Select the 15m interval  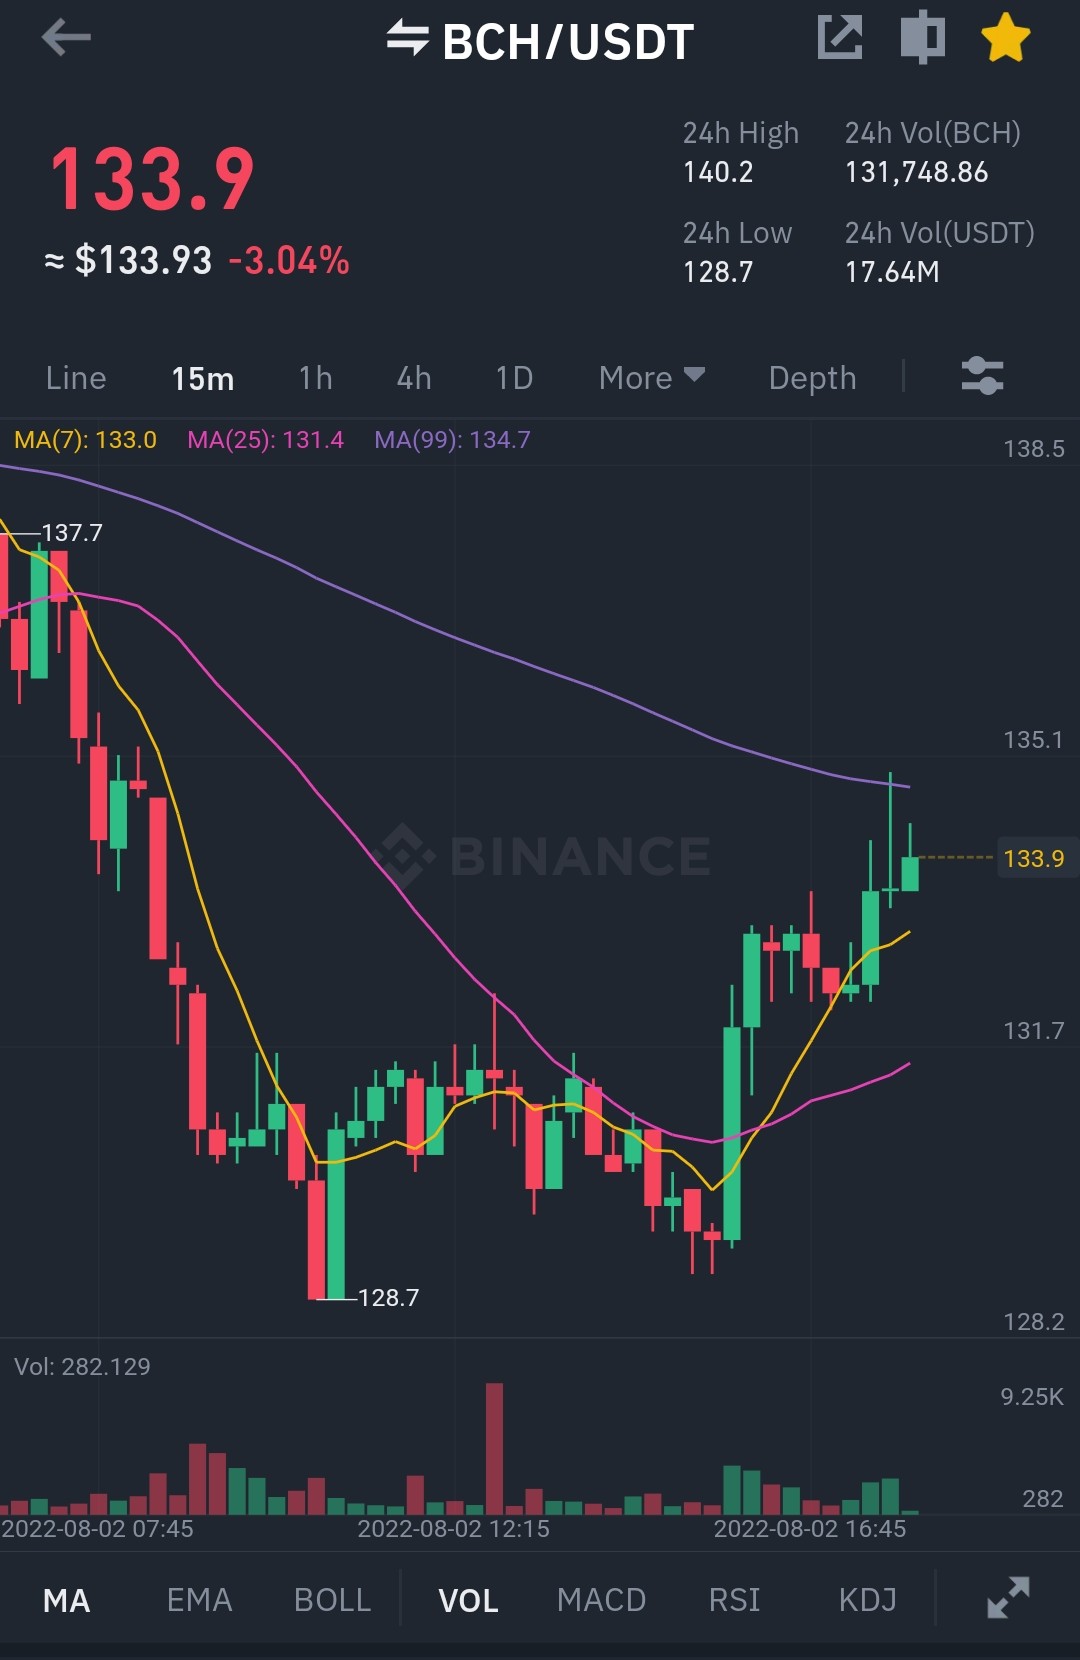tap(203, 378)
